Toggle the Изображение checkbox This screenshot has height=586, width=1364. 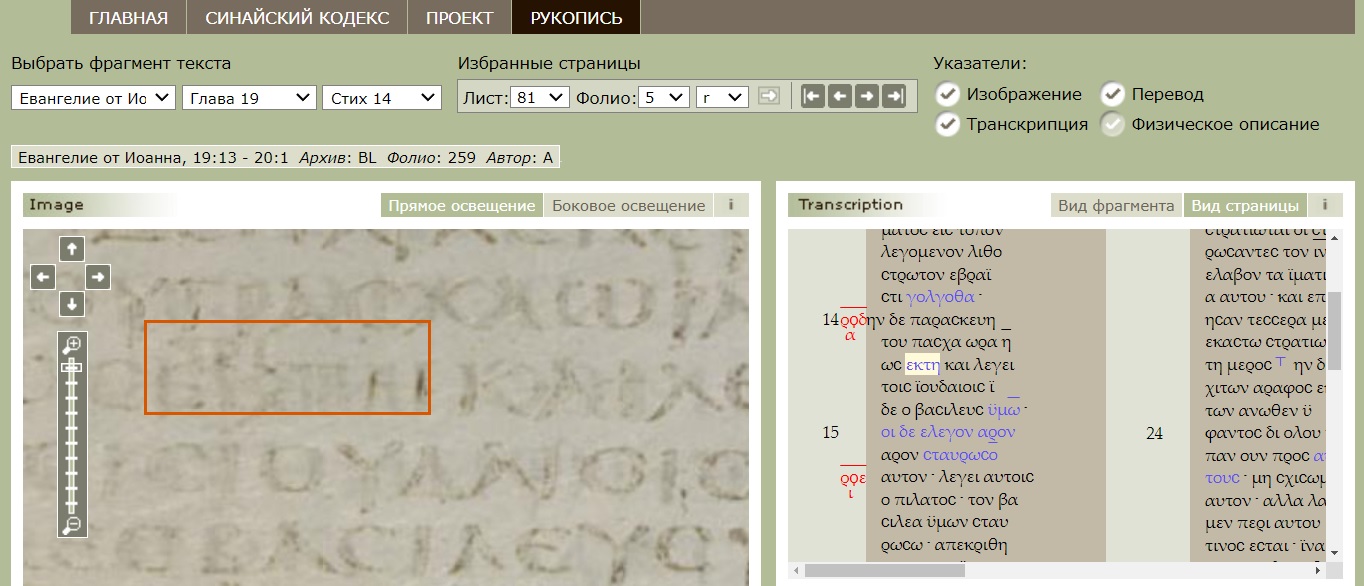pos(948,94)
